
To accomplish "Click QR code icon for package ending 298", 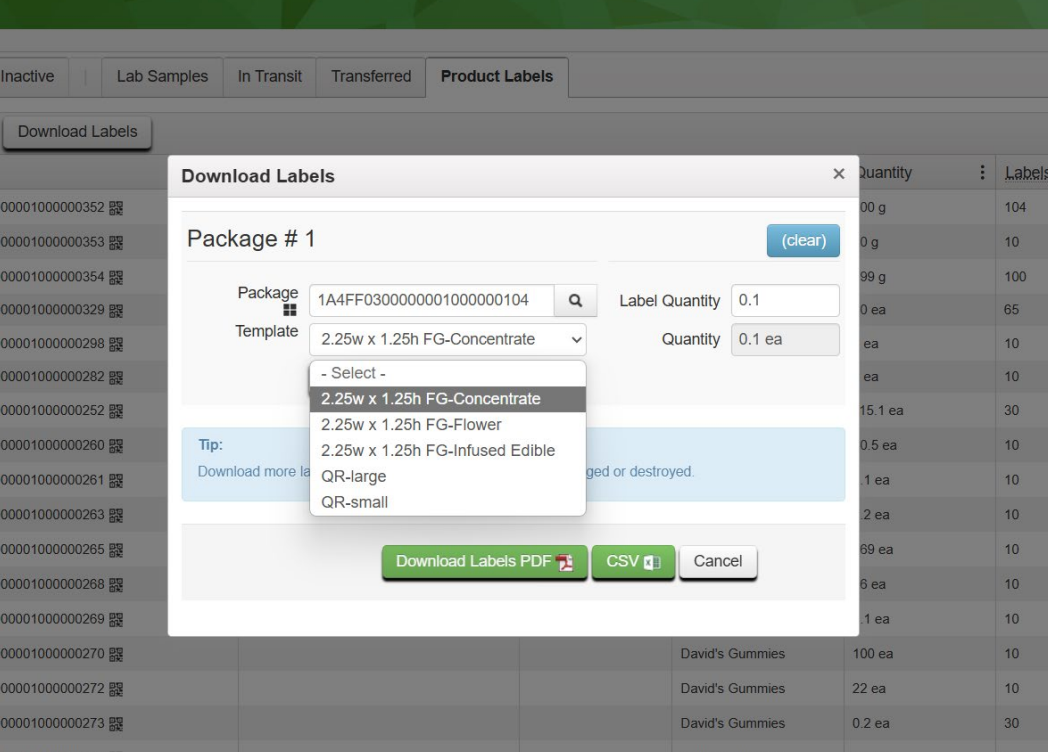I will (116, 344).
